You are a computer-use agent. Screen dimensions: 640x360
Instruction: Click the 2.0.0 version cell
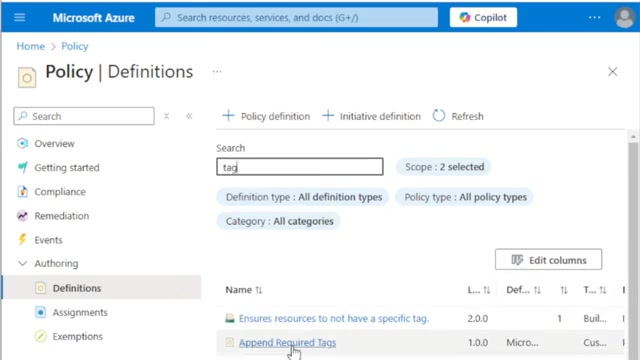point(478,318)
